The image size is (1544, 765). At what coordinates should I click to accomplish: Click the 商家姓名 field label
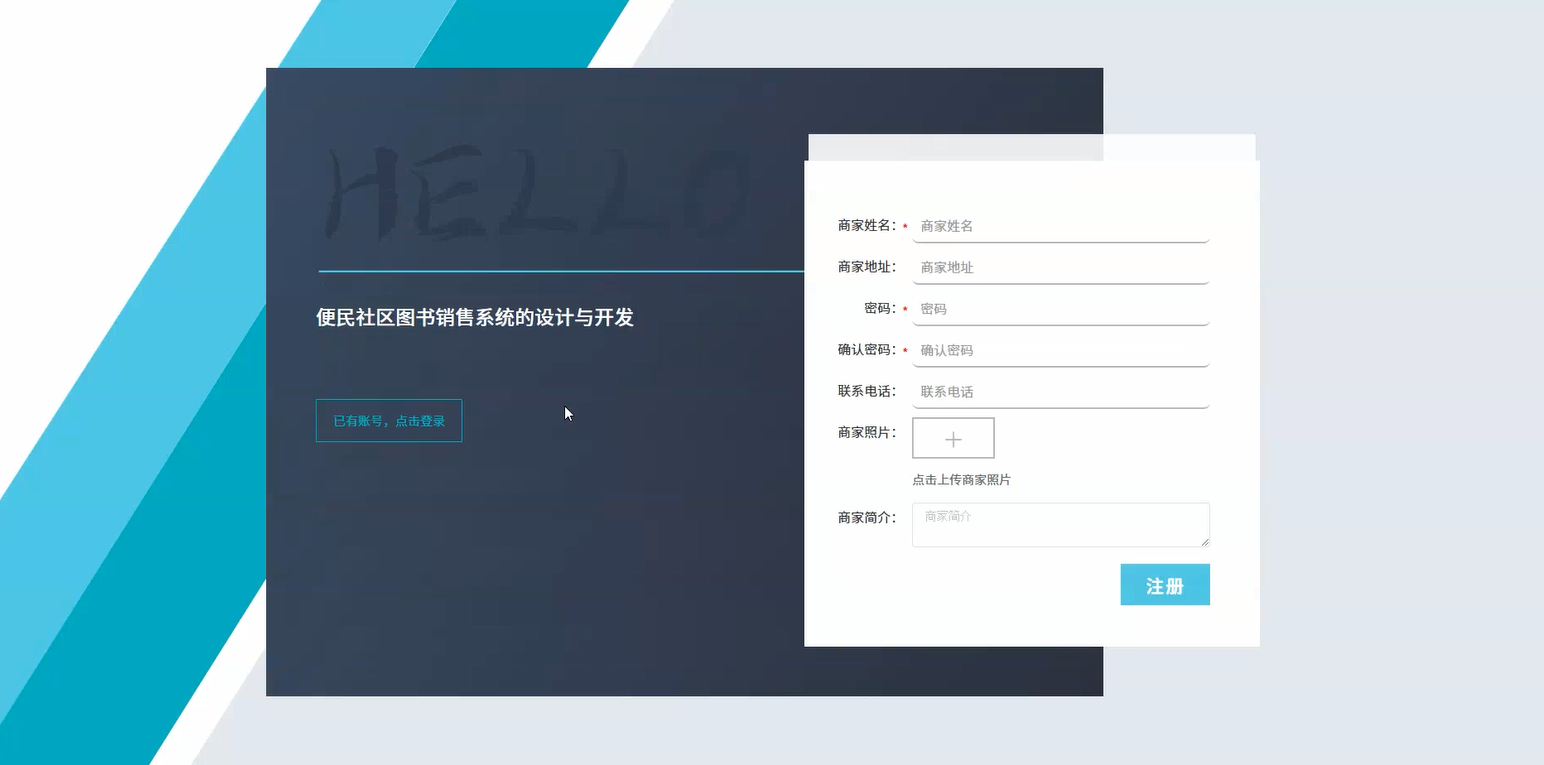[865, 225]
